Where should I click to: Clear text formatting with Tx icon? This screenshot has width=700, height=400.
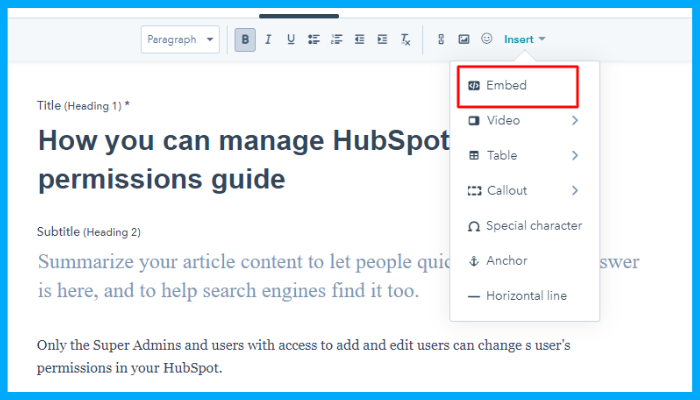tap(405, 40)
